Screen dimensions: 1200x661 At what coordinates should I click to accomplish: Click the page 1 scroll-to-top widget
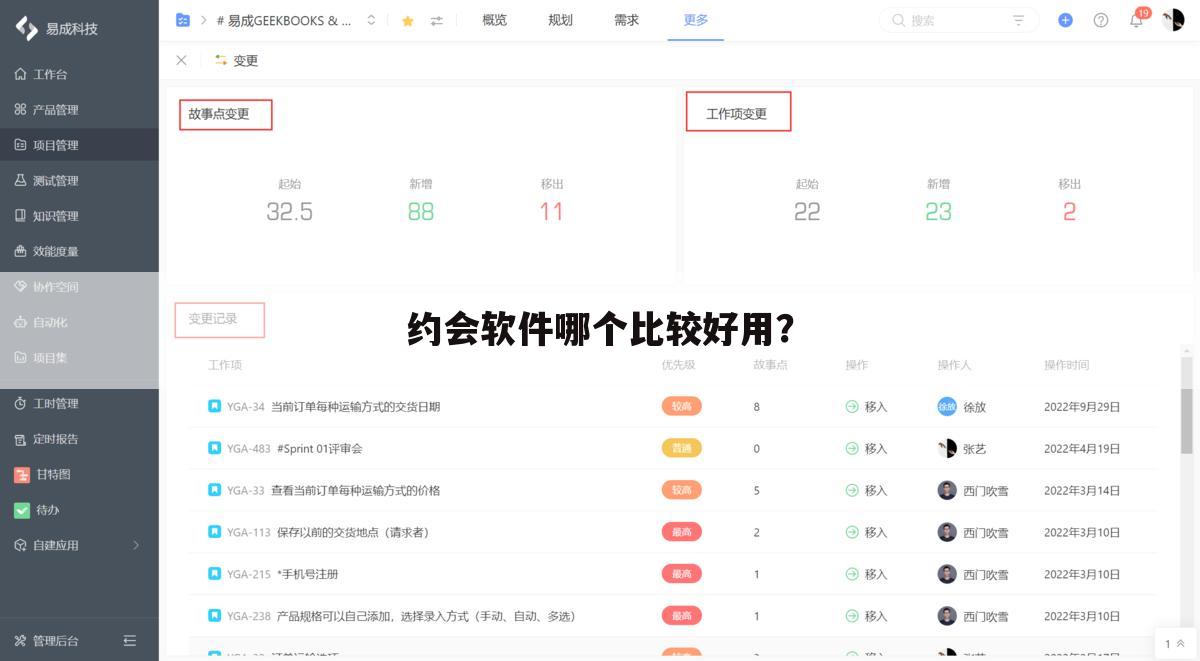tap(1175, 643)
